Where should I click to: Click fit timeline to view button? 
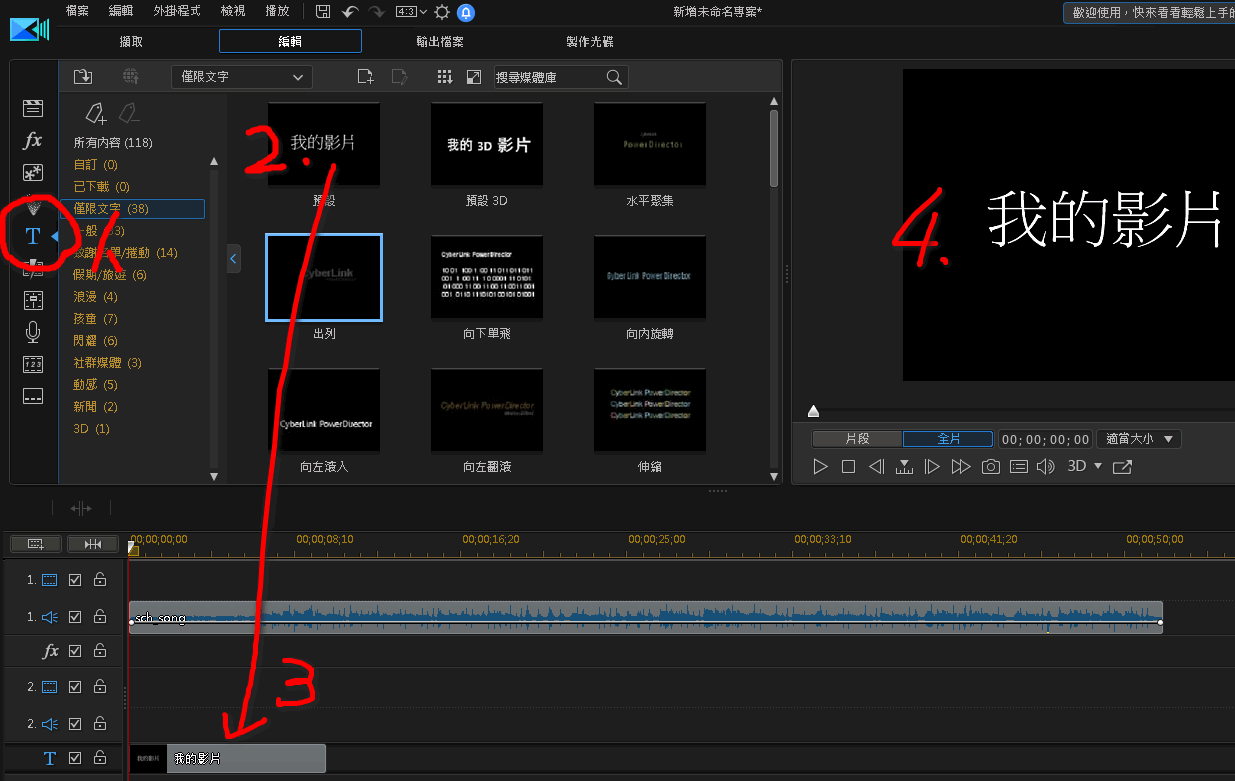[x=93, y=544]
